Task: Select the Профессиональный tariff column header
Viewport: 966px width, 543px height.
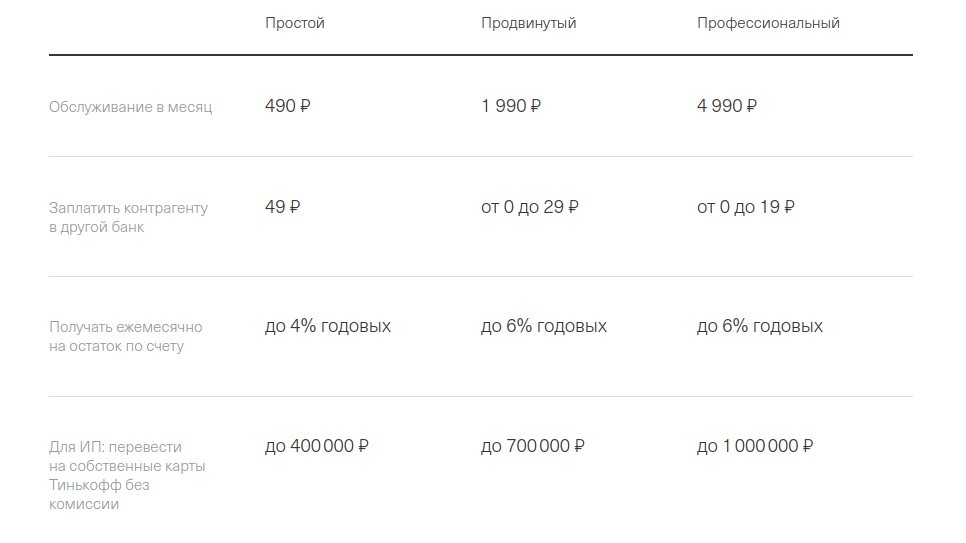Action: [768, 23]
